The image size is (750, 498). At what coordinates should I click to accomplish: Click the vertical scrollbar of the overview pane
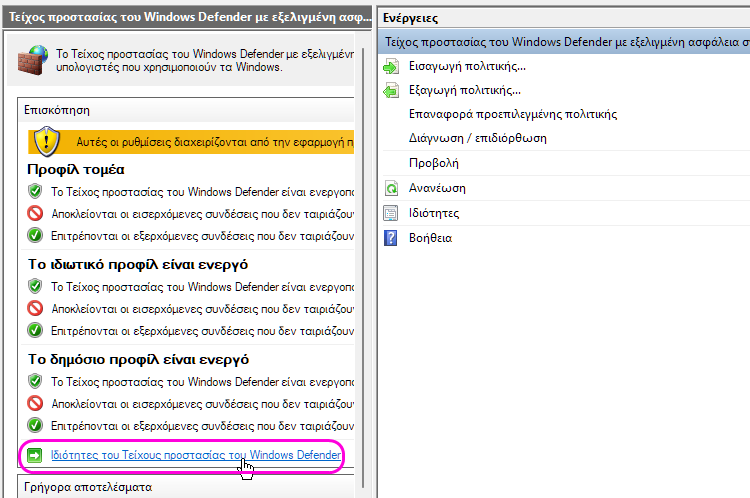pyautogui.click(x=363, y=268)
